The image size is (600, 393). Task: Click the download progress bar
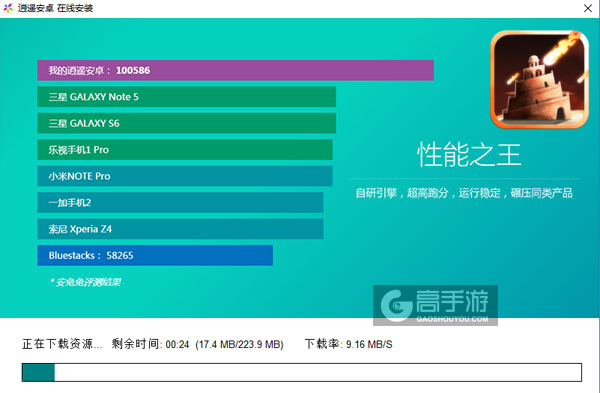302,372
